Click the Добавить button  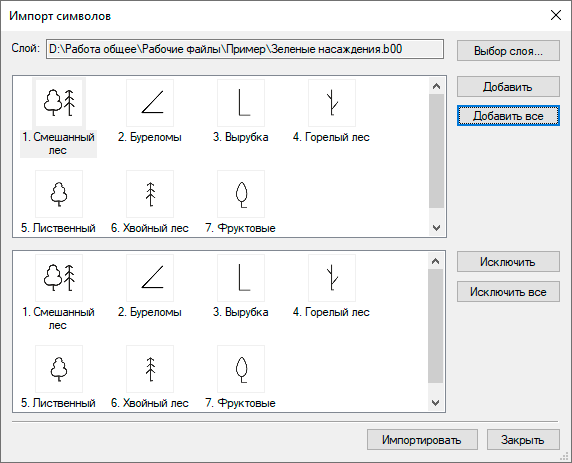click(508, 86)
